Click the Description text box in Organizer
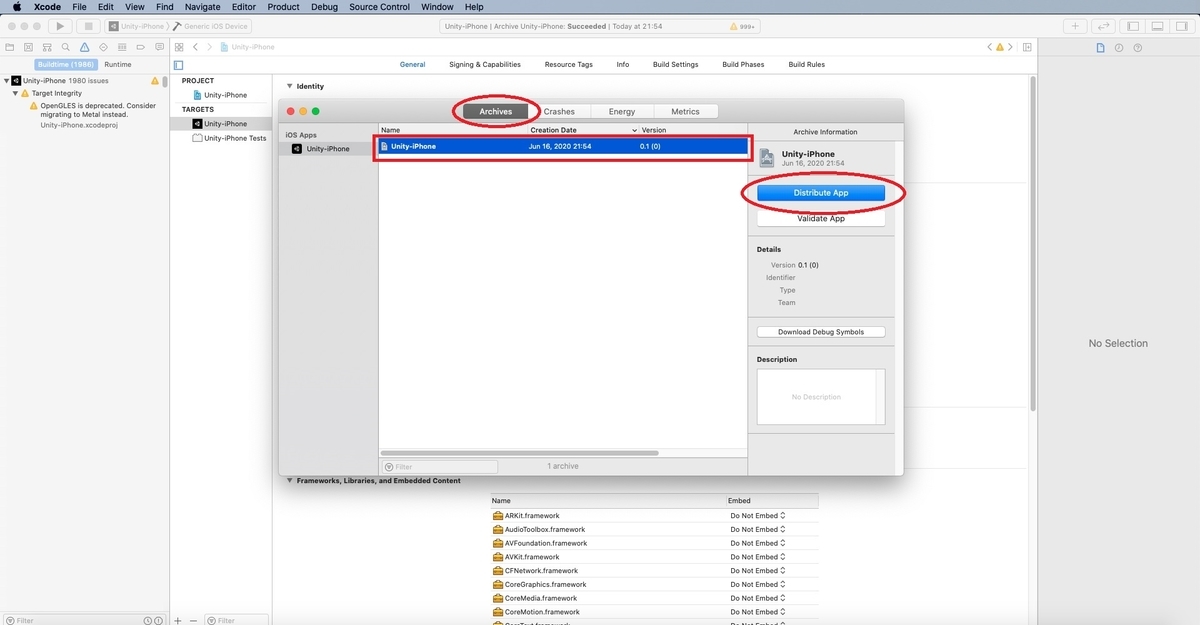 point(821,397)
